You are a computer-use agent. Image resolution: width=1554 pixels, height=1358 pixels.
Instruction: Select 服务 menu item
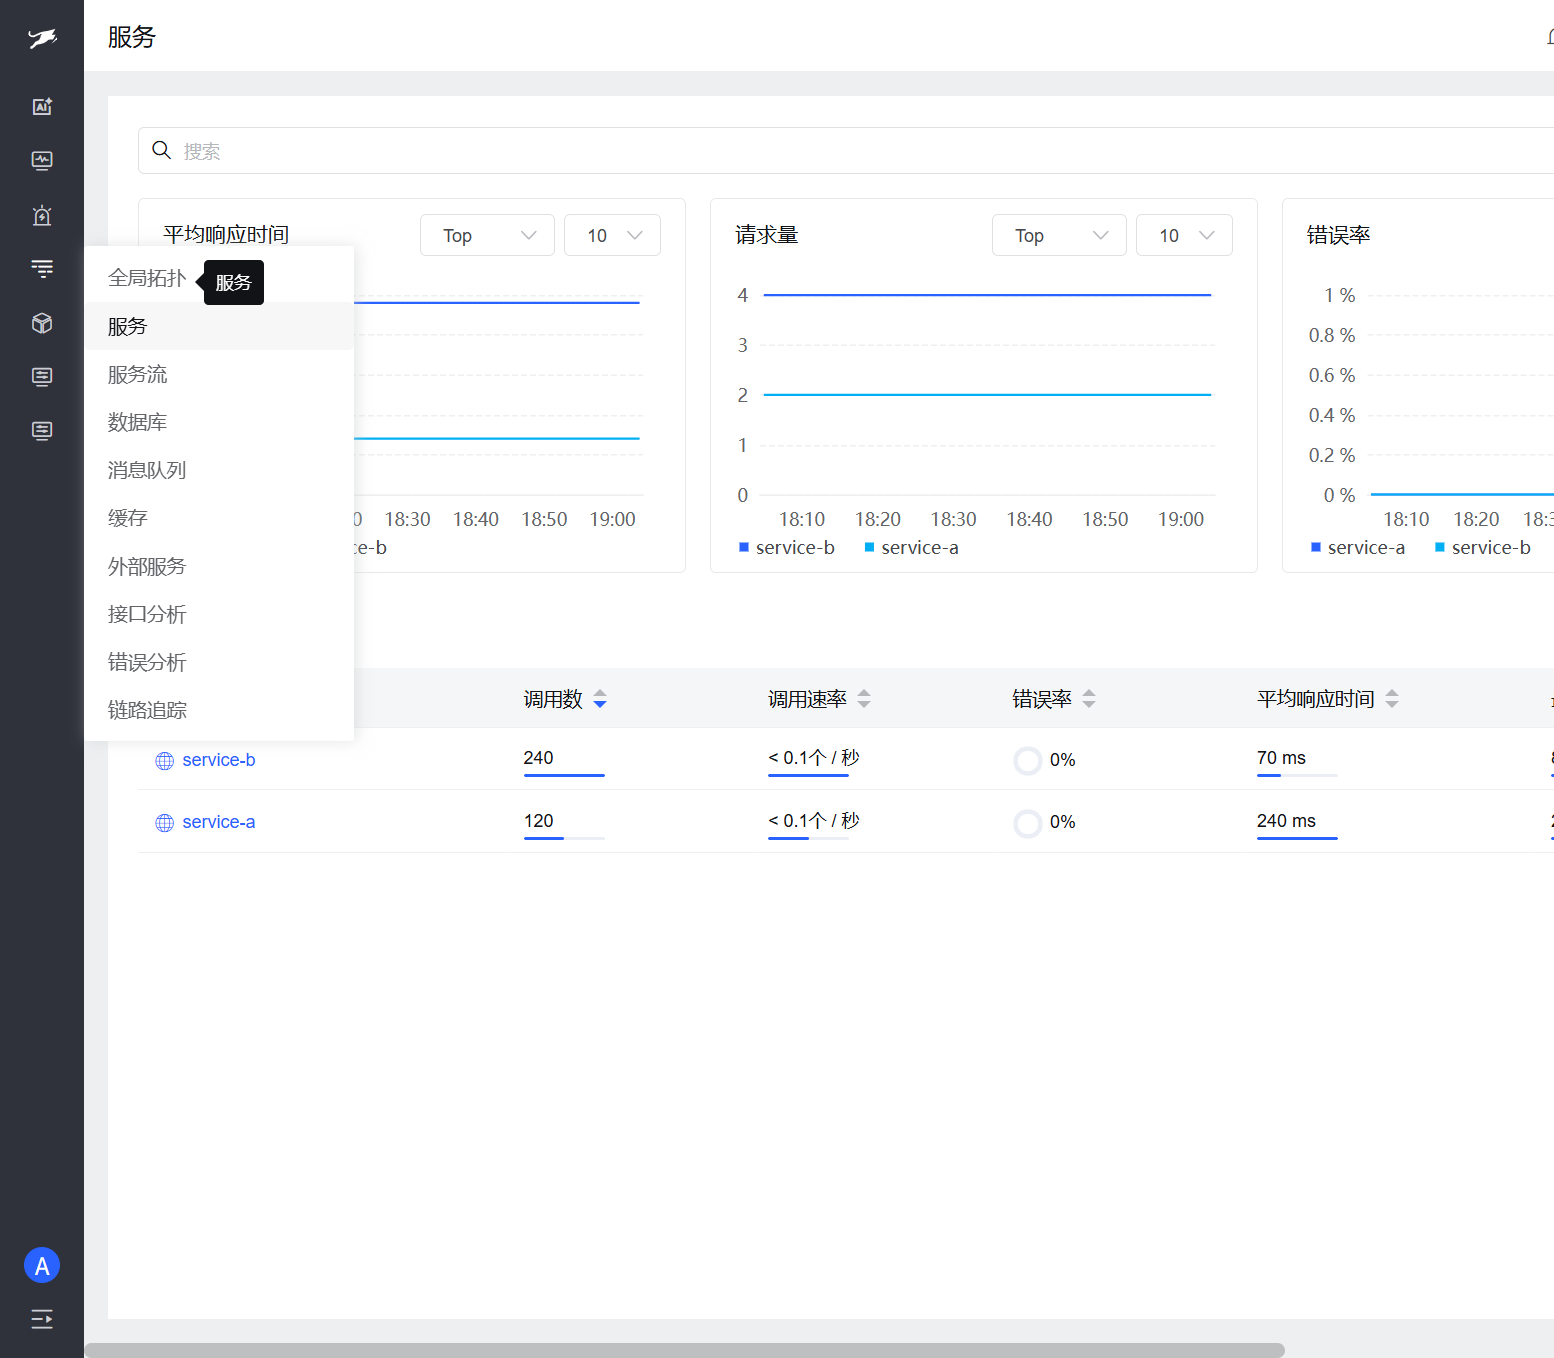point(219,326)
